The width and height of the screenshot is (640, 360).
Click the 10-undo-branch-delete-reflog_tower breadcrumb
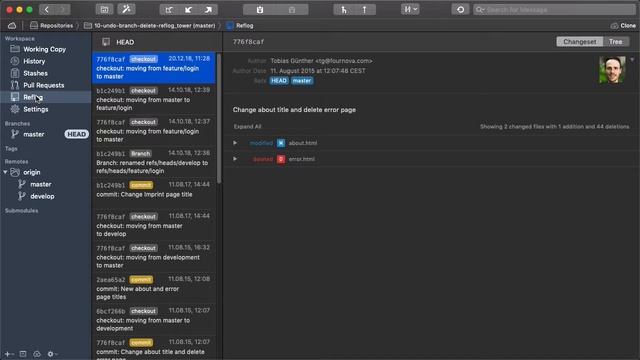click(x=150, y=26)
